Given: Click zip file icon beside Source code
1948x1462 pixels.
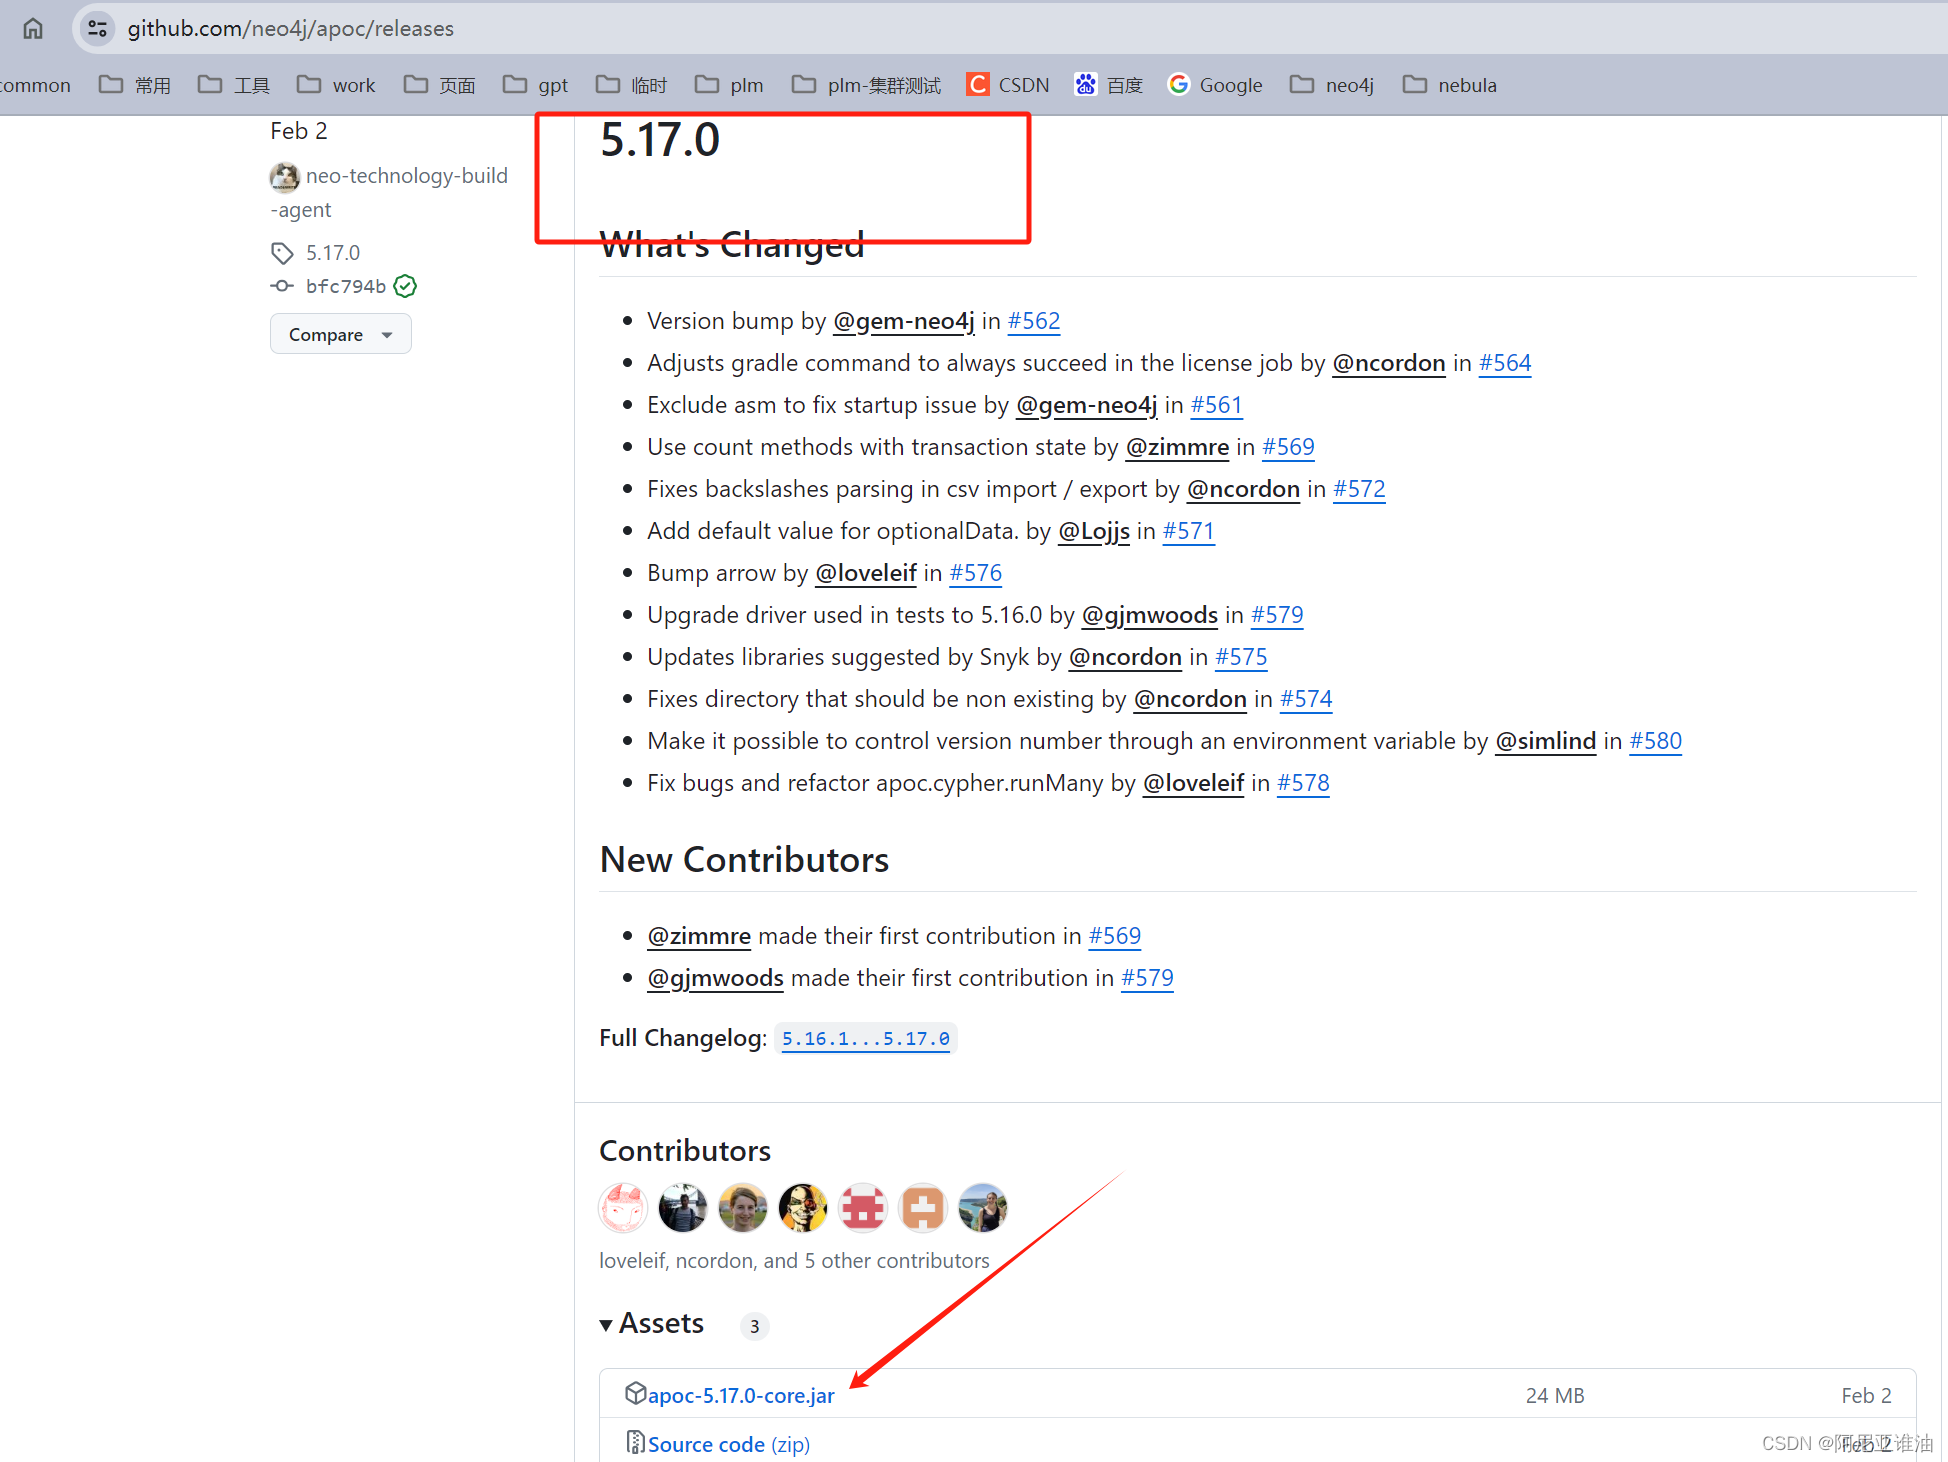Looking at the screenshot, I should click(635, 1442).
